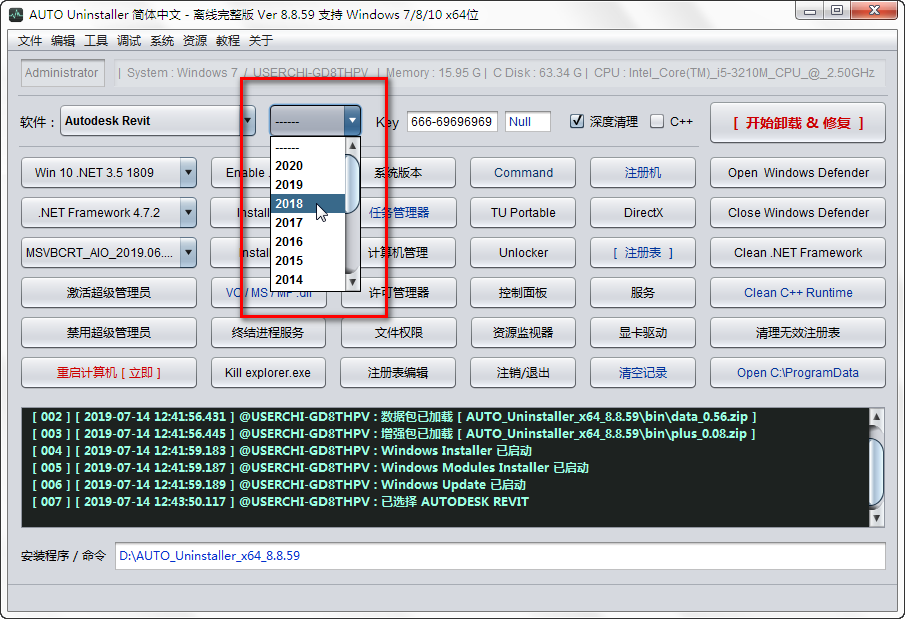The height and width of the screenshot is (619, 905).
Task: Click Kill explorer.exe button
Action: (x=268, y=372)
